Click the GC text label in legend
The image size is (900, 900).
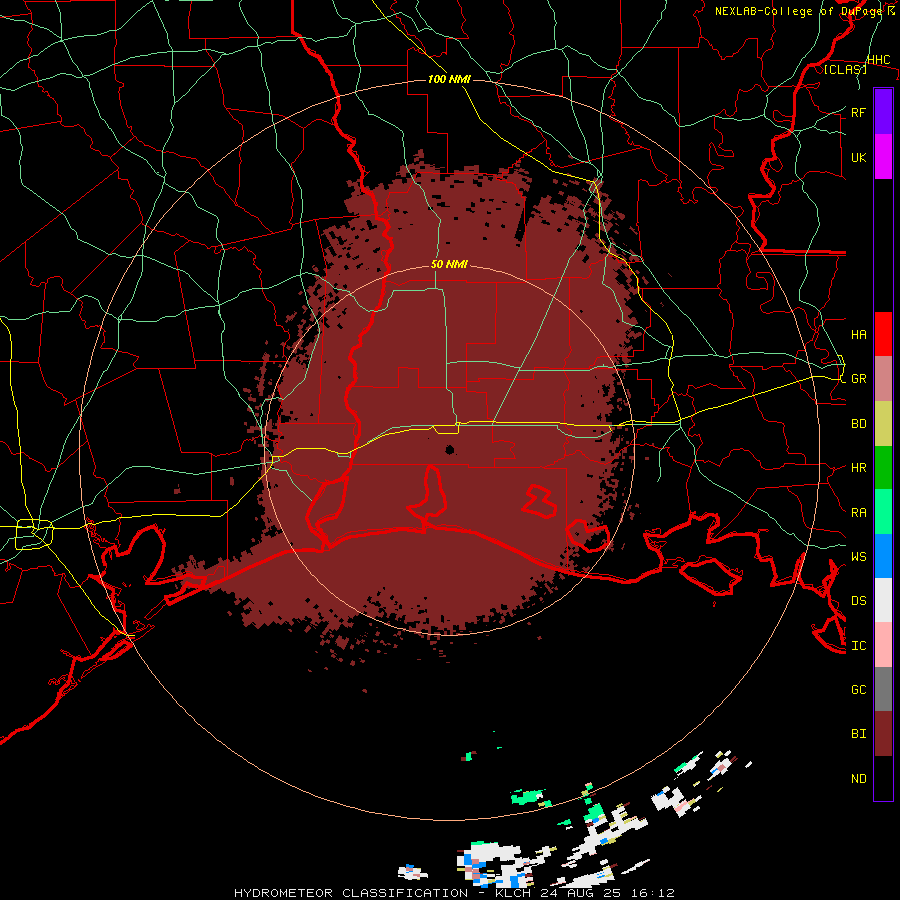[858, 690]
